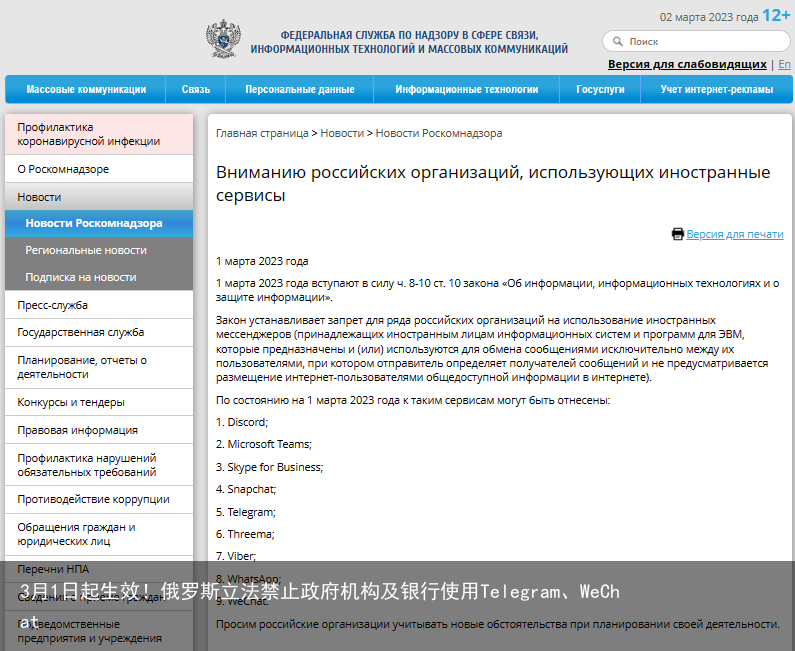Open Правовая информация in the sidebar
Image resolution: width=795 pixels, height=651 pixels.
coord(99,430)
